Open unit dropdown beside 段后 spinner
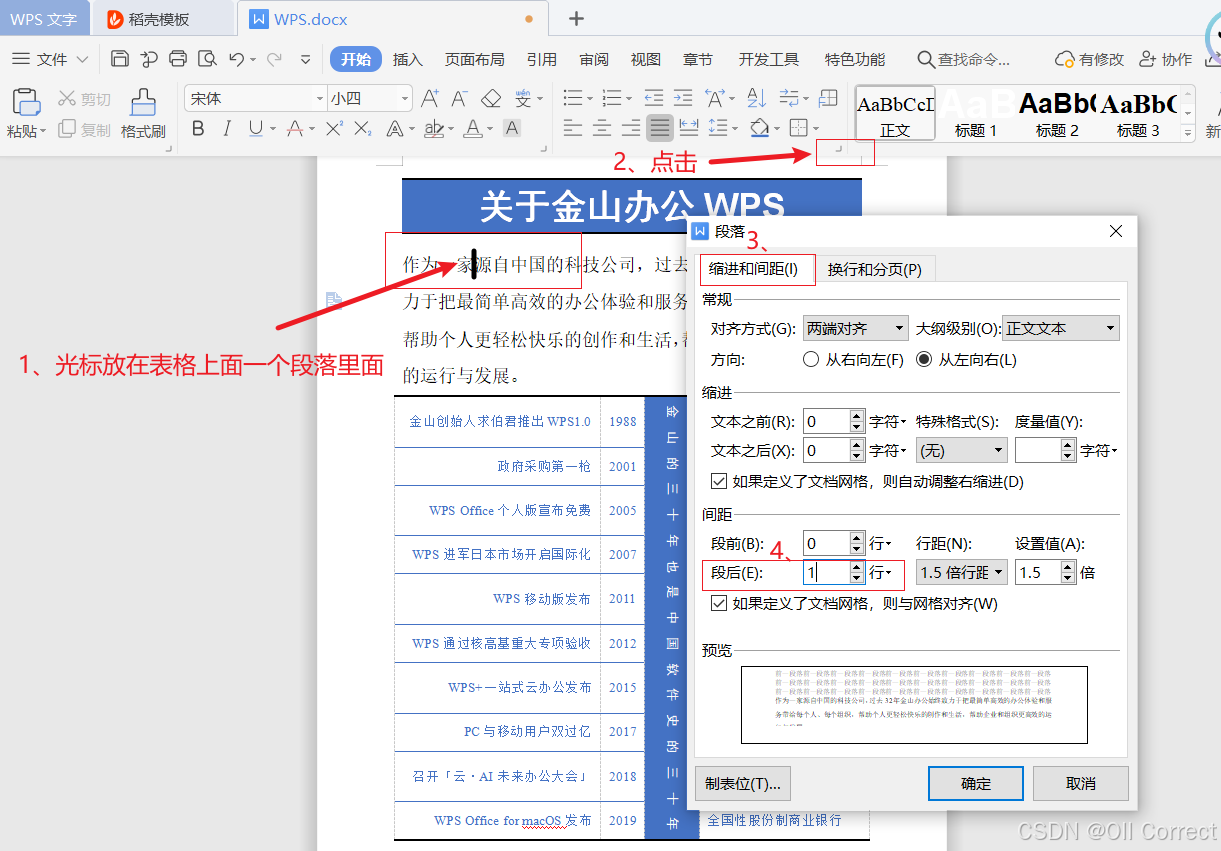This screenshot has height=851, width=1221. click(x=880, y=572)
